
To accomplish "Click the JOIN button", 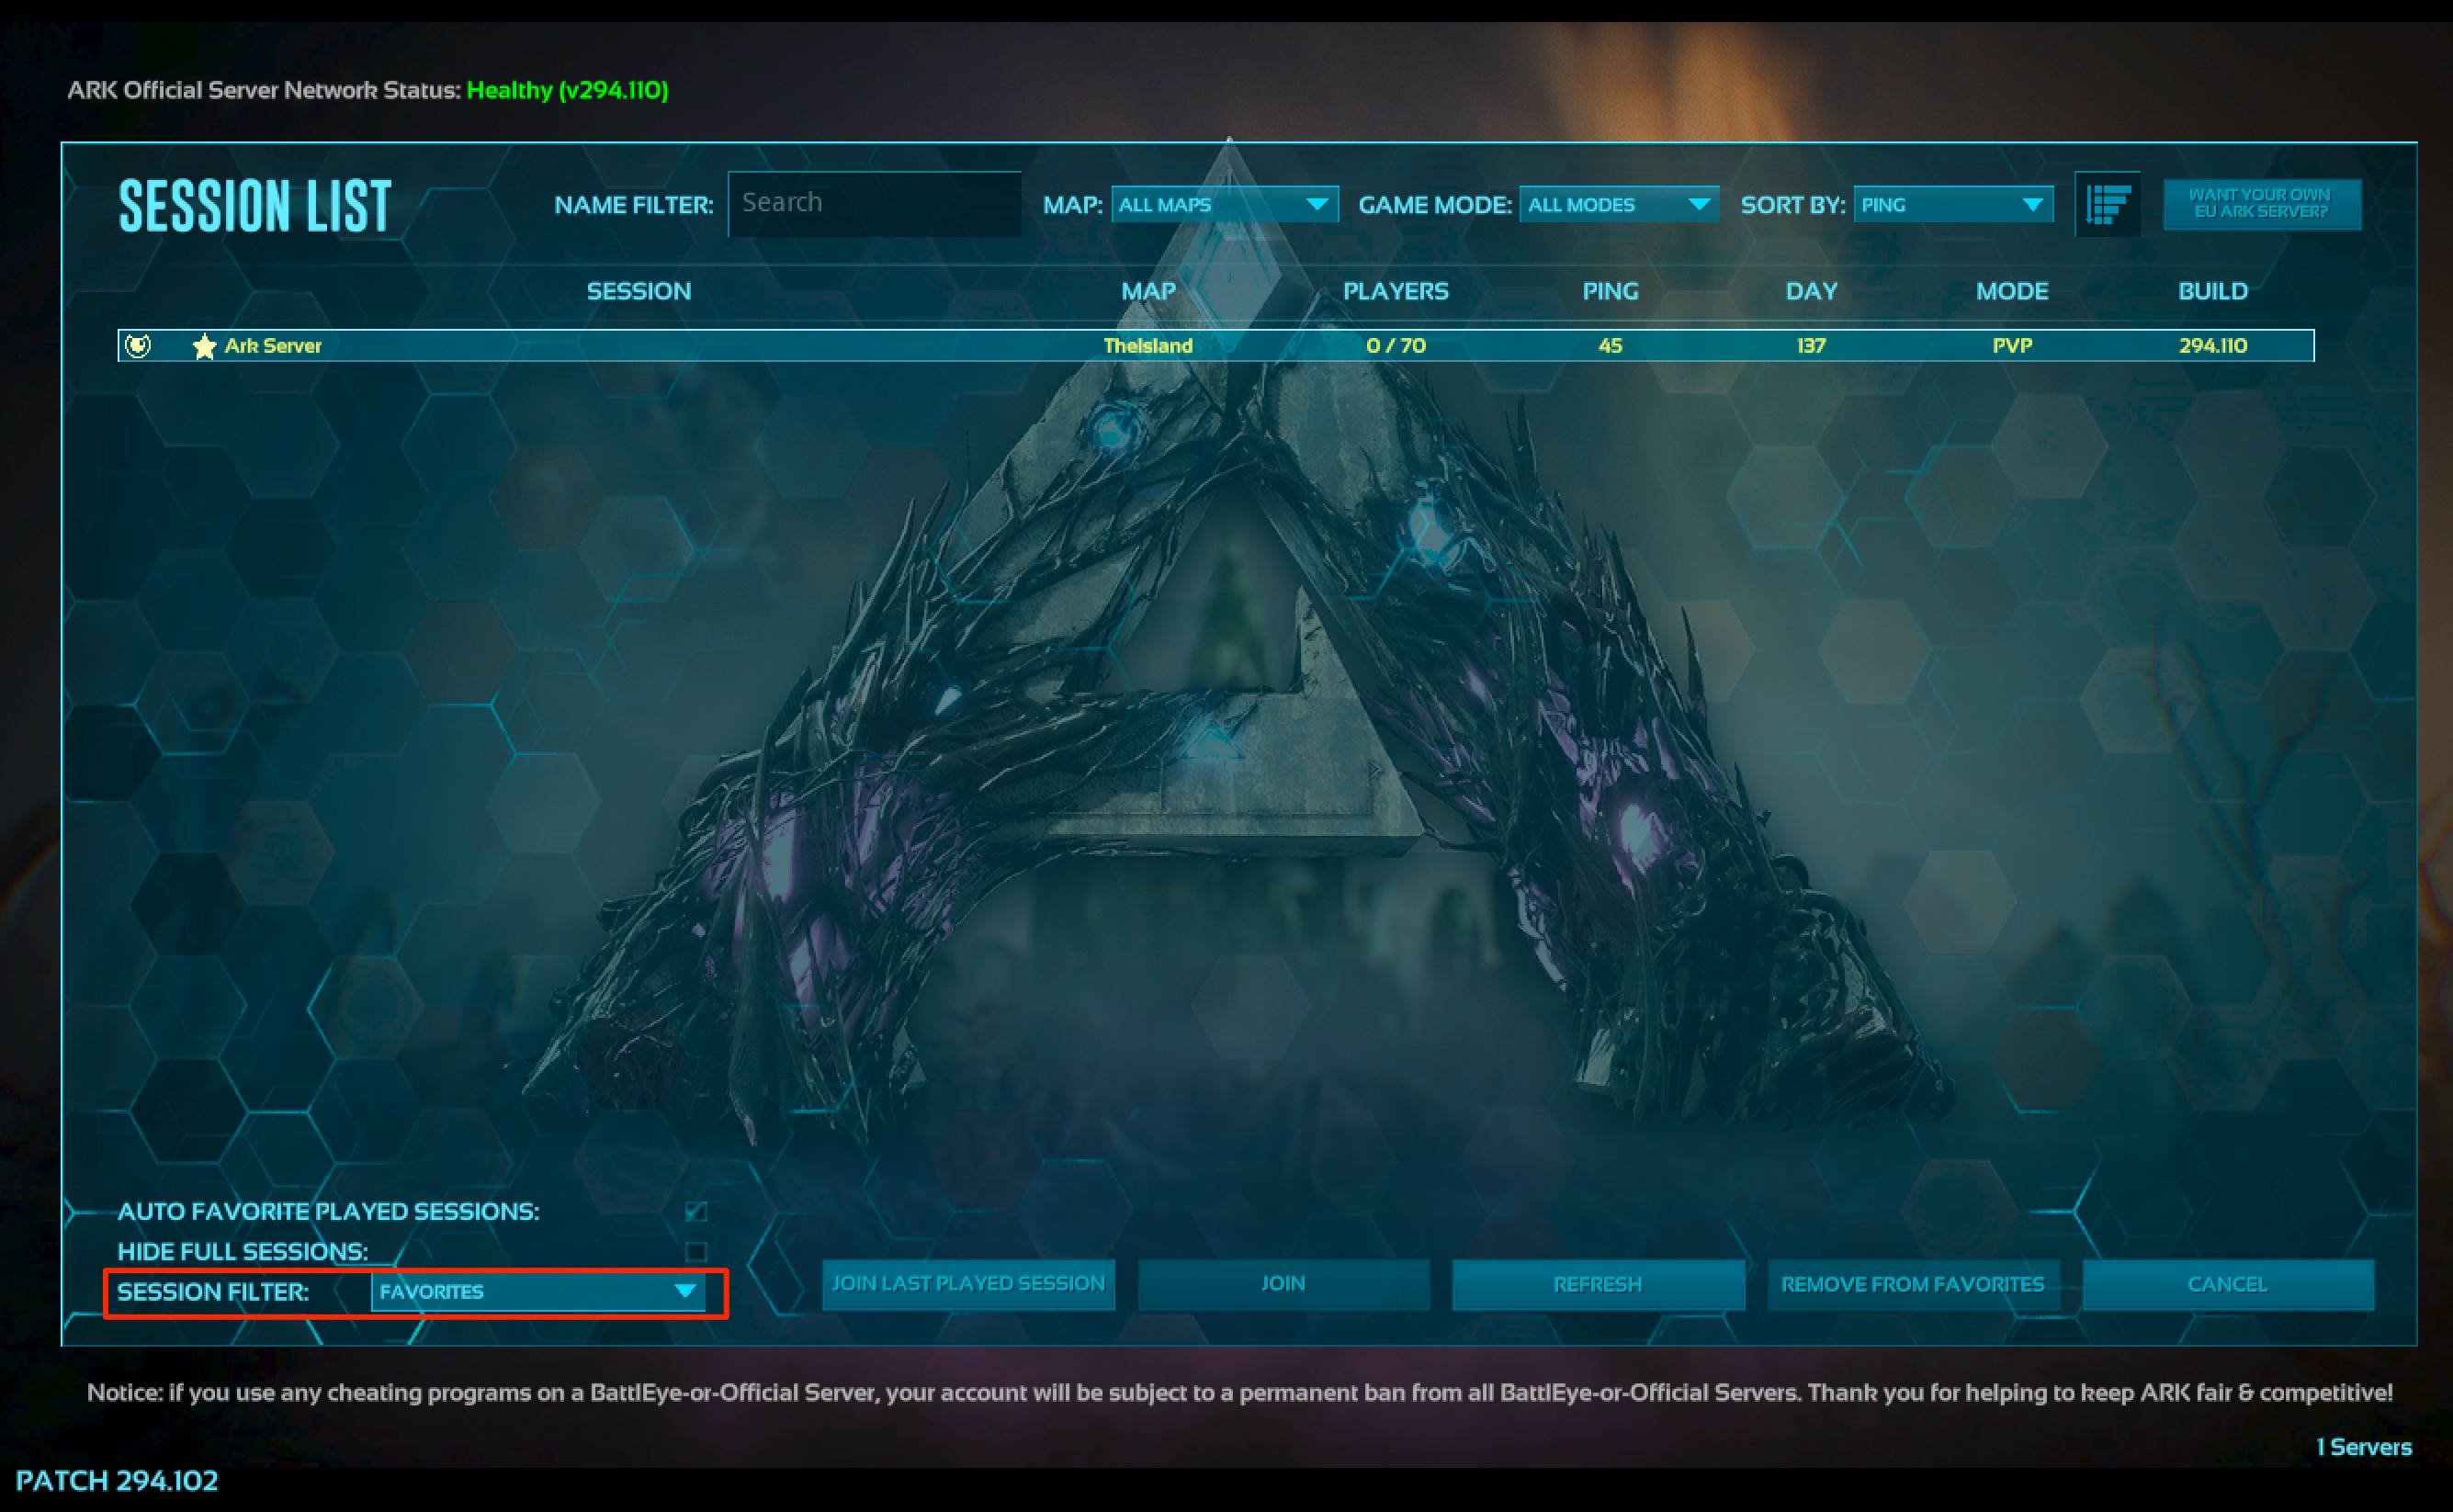I will click(x=1283, y=1284).
